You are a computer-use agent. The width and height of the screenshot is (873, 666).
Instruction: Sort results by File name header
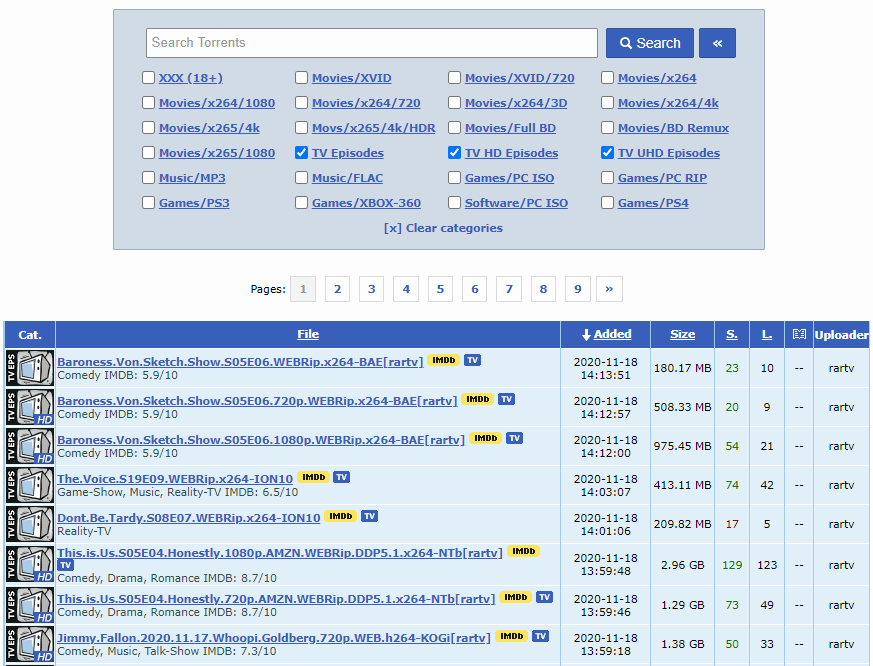[308, 334]
